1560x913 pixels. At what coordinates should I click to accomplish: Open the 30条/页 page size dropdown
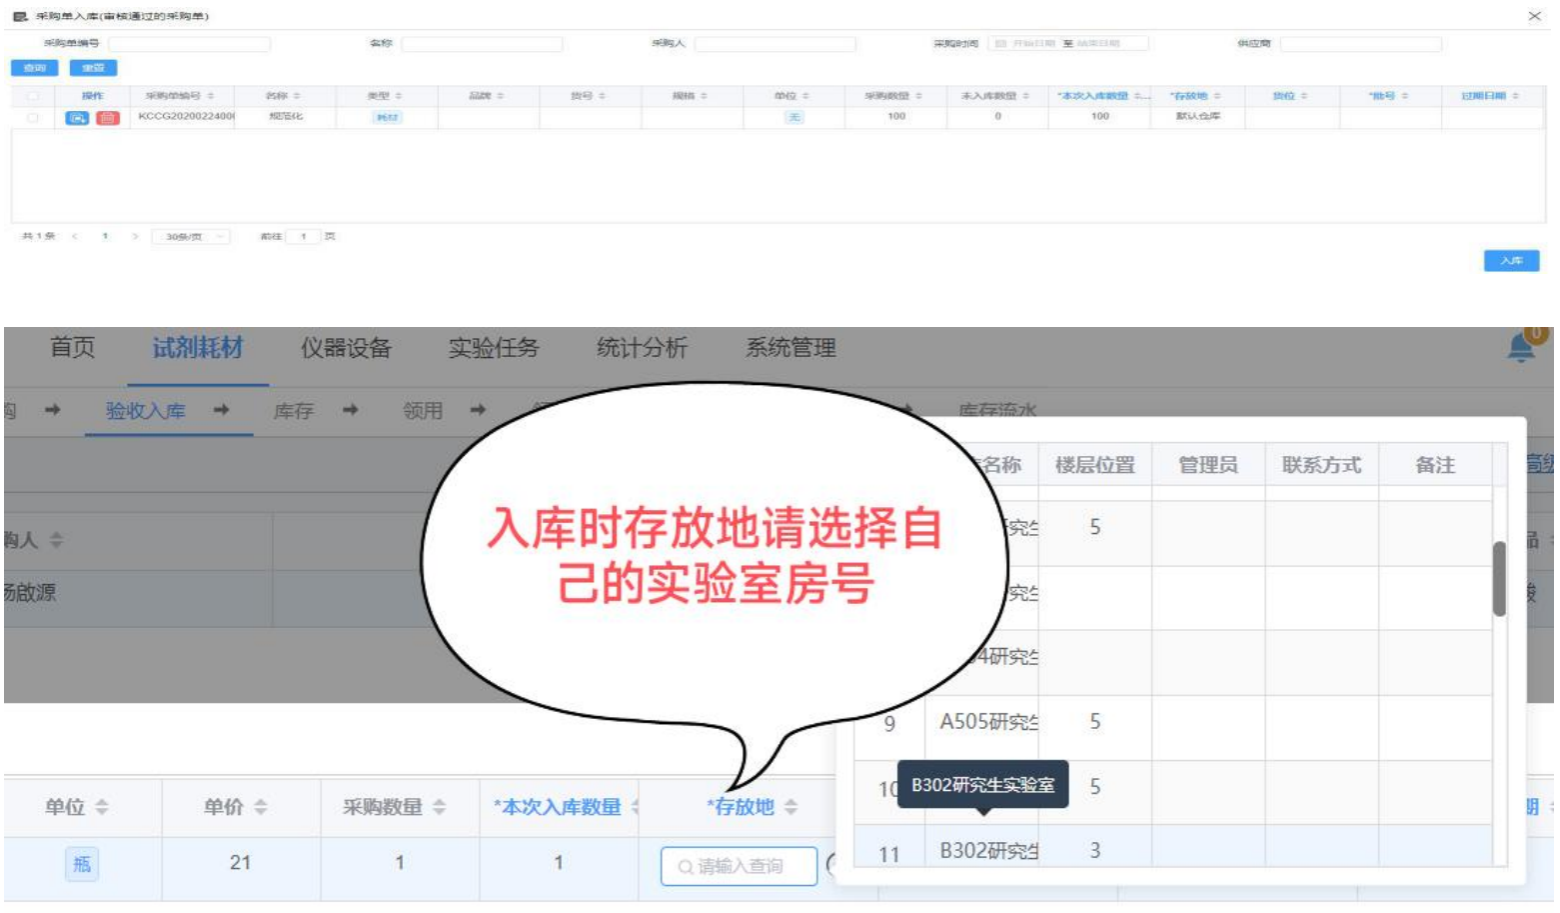190,237
